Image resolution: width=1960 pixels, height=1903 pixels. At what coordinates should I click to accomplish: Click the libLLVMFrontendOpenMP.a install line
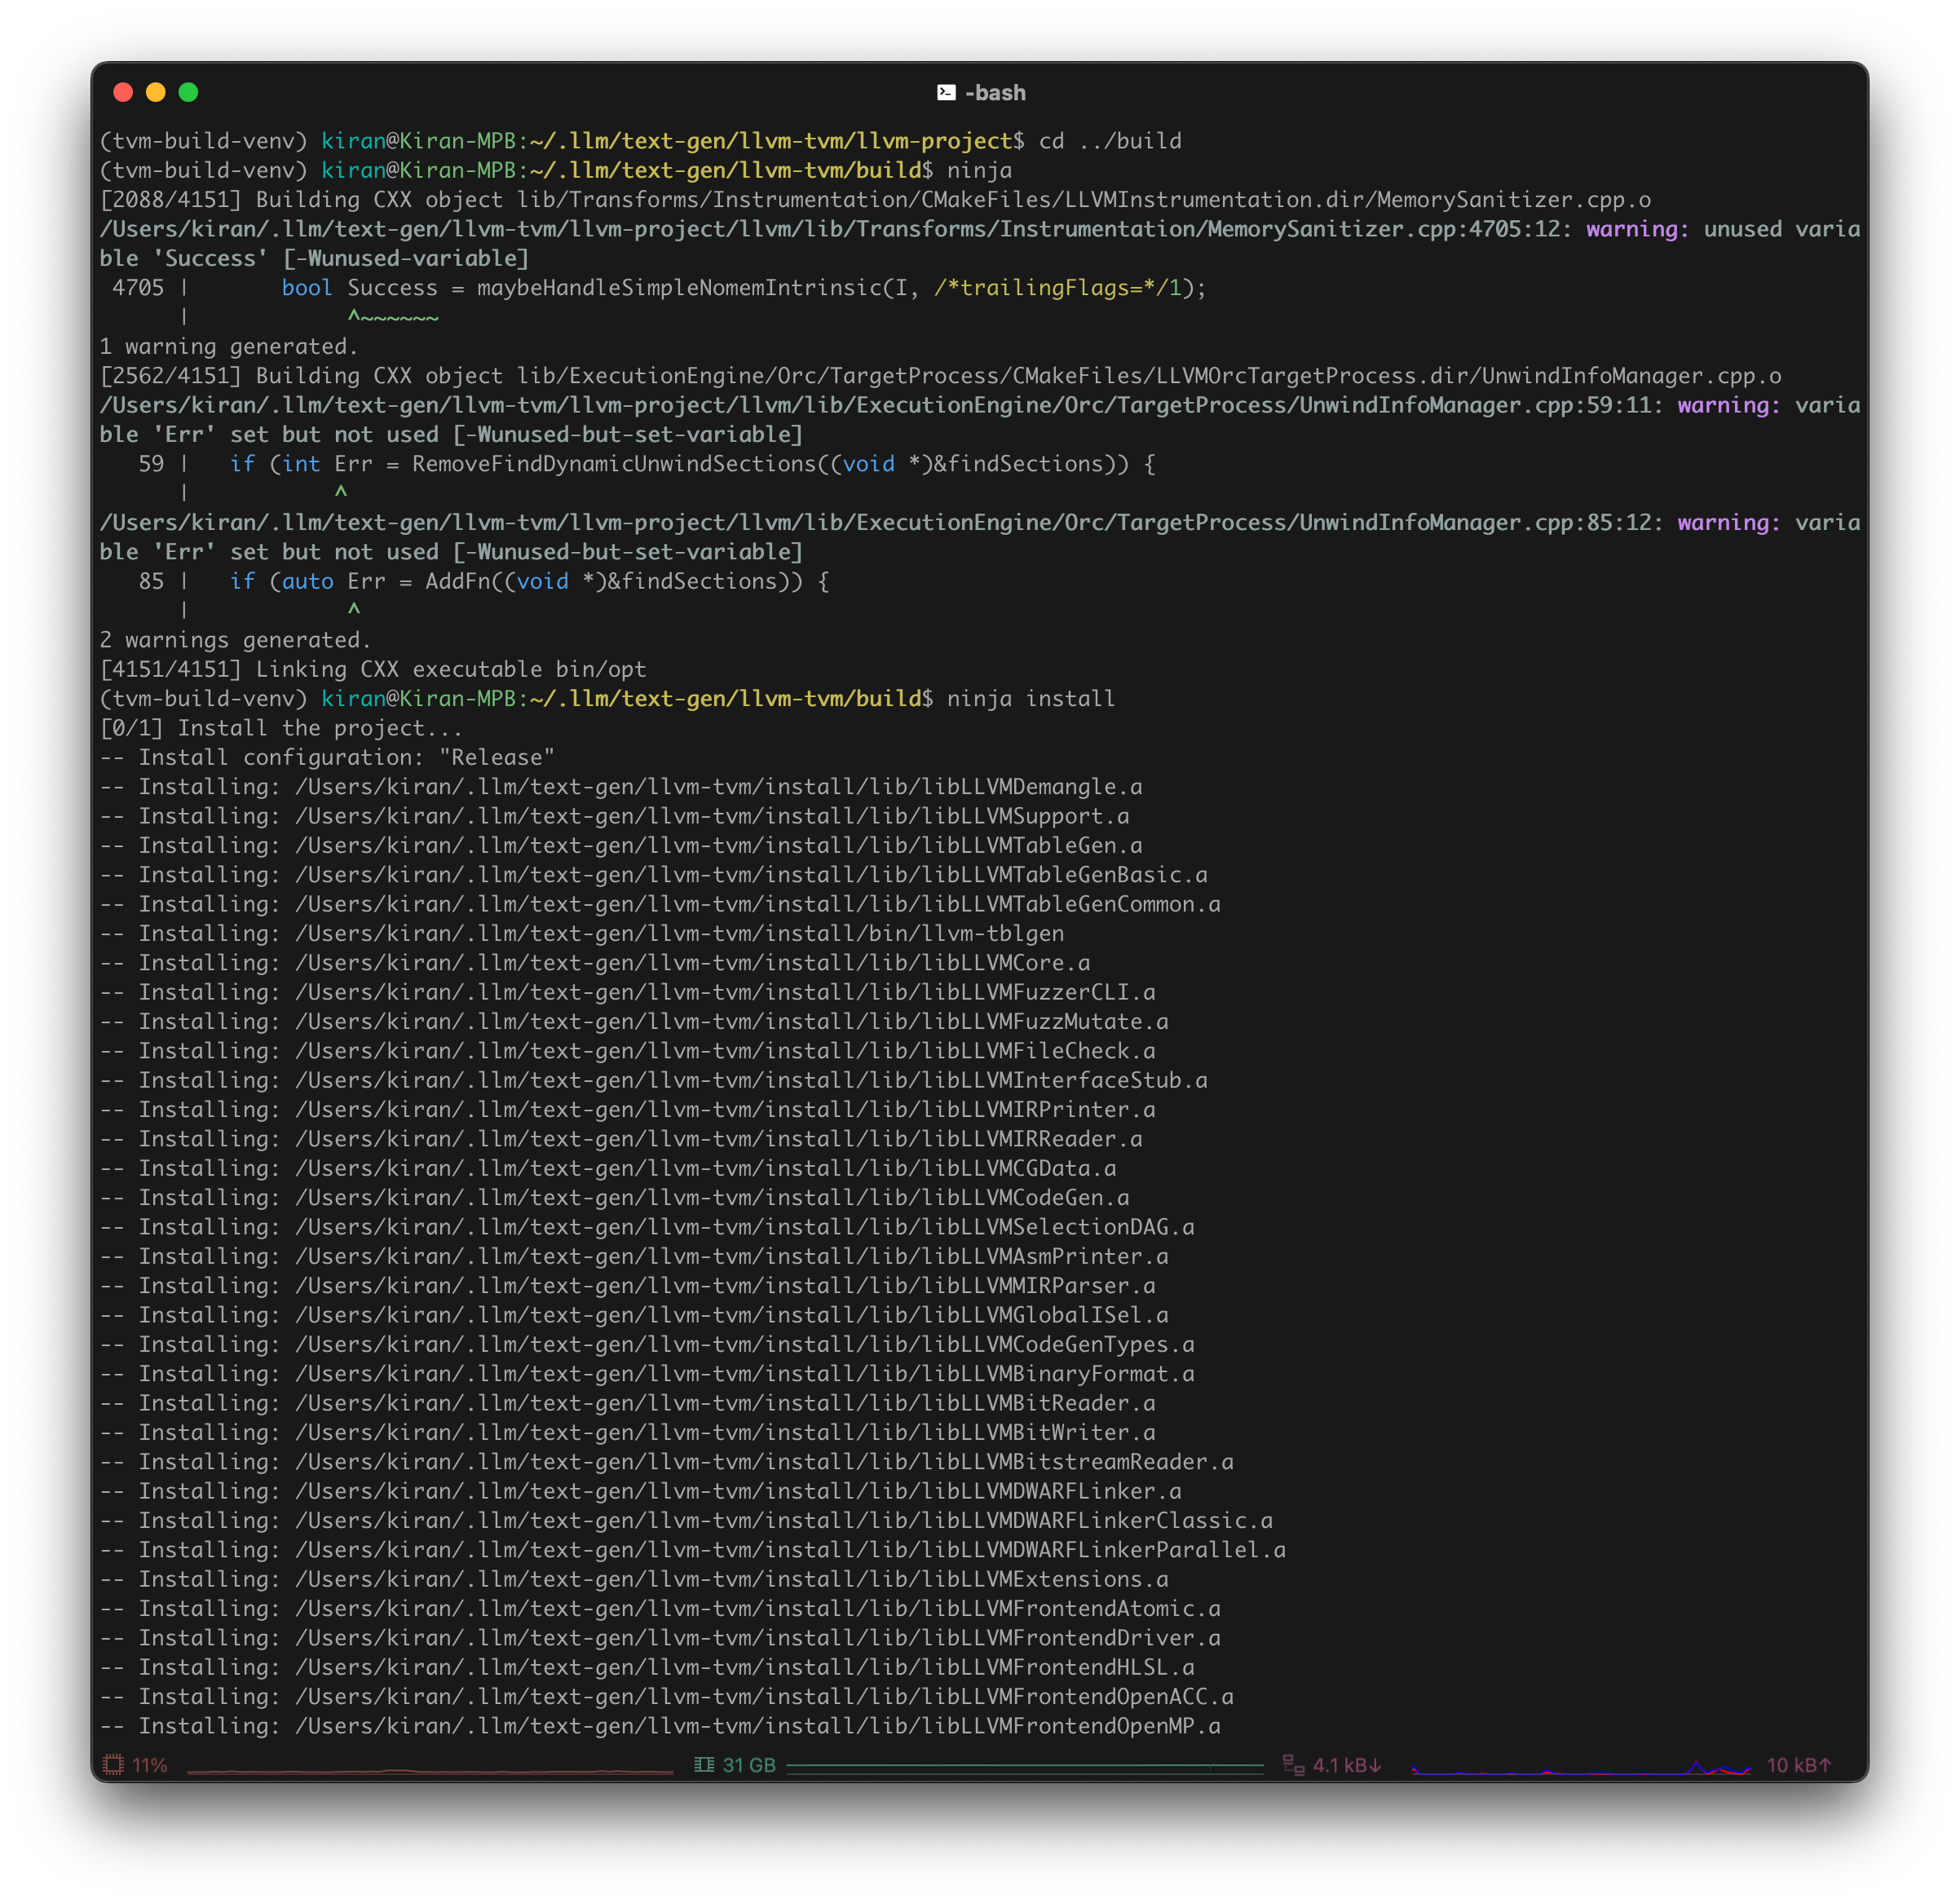(660, 1726)
